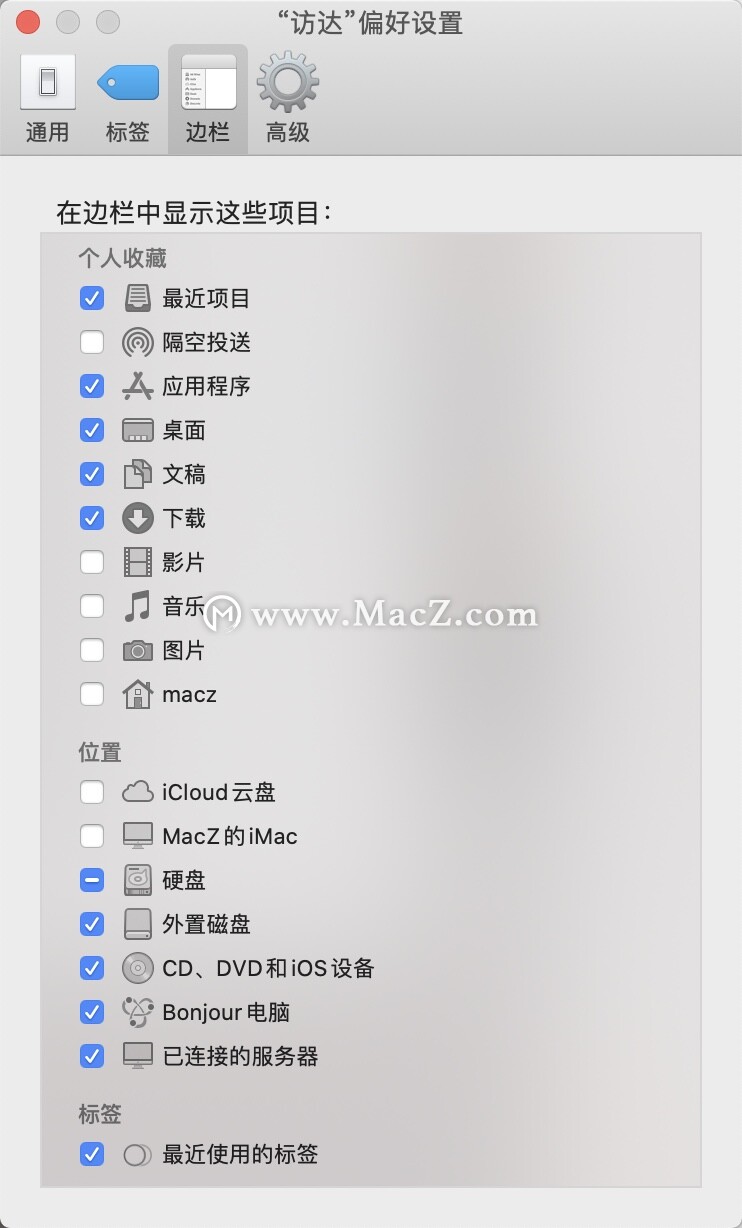Uncheck the 最近项目 checkbox
742x1228 pixels.
coord(92,298)
